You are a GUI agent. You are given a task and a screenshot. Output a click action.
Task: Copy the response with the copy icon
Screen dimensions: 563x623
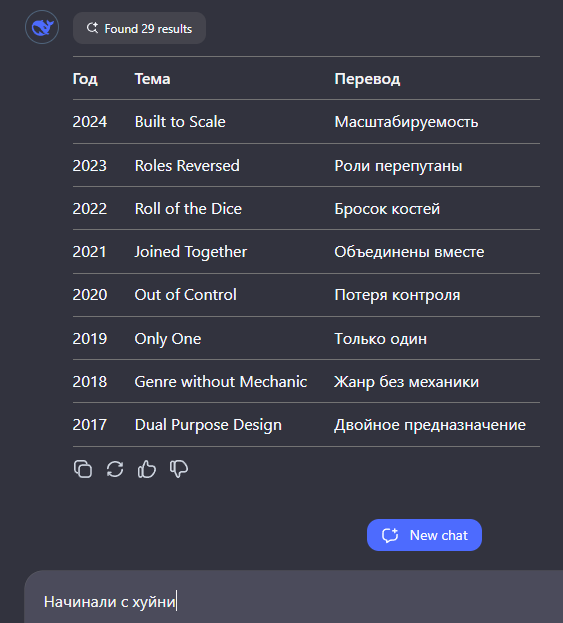(x=83, y=469)
